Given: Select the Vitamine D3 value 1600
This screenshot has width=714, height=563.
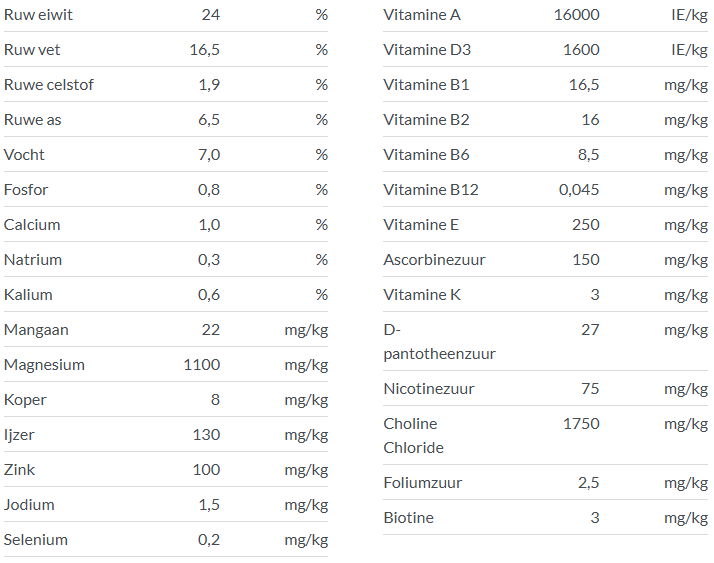Looking at the screenshot, I should [x=581, y=50].
